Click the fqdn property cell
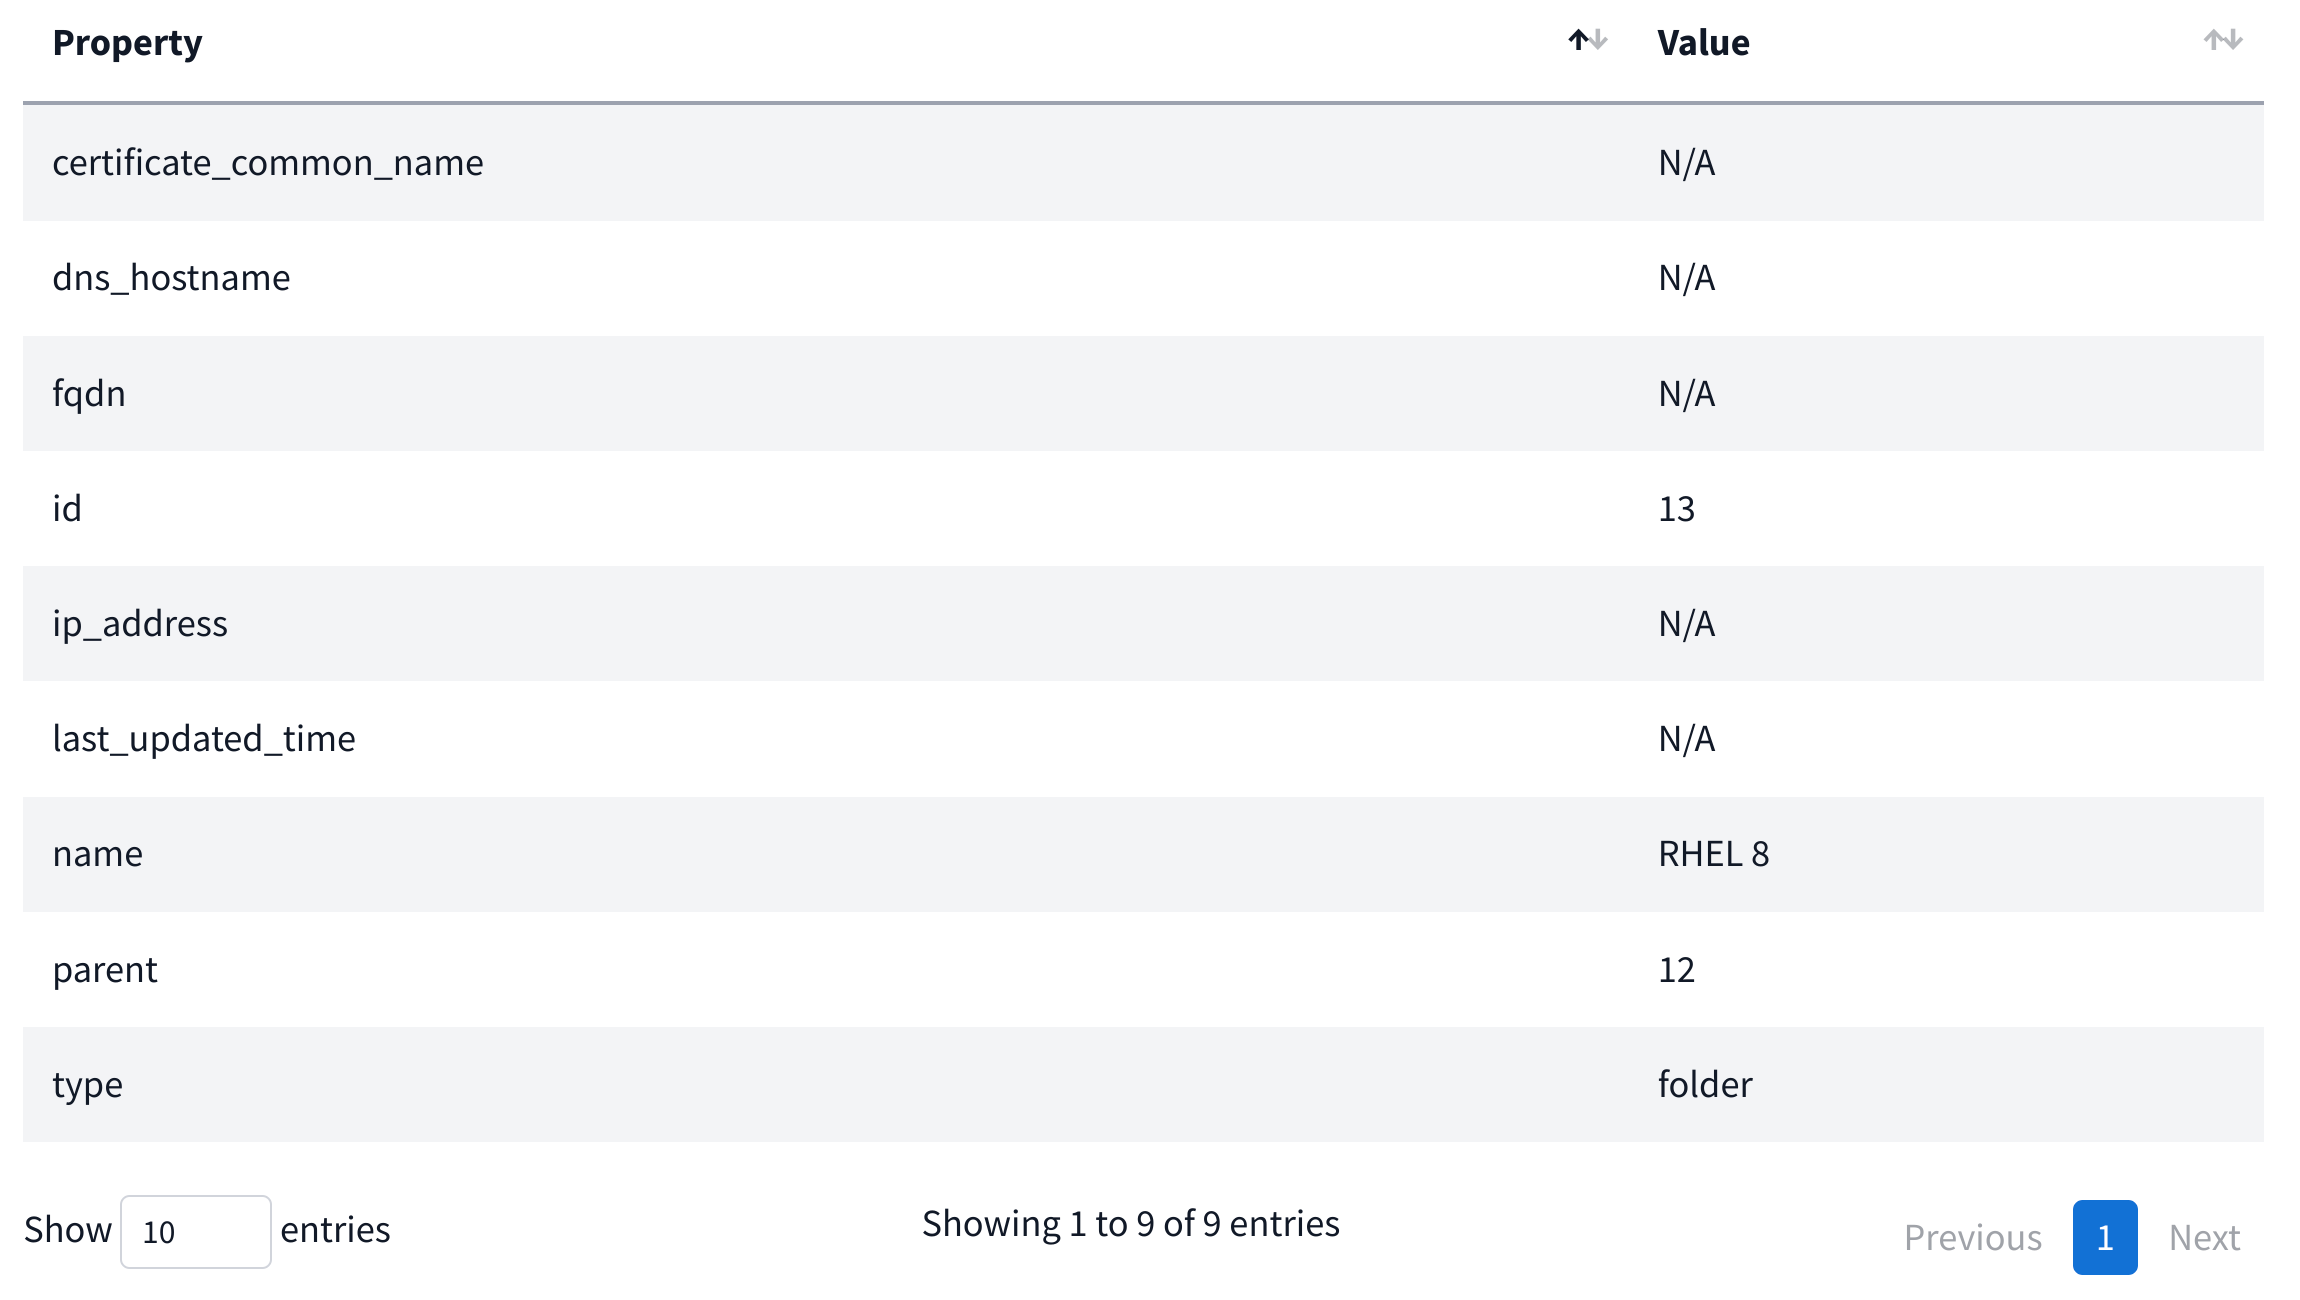 [89, 394]
